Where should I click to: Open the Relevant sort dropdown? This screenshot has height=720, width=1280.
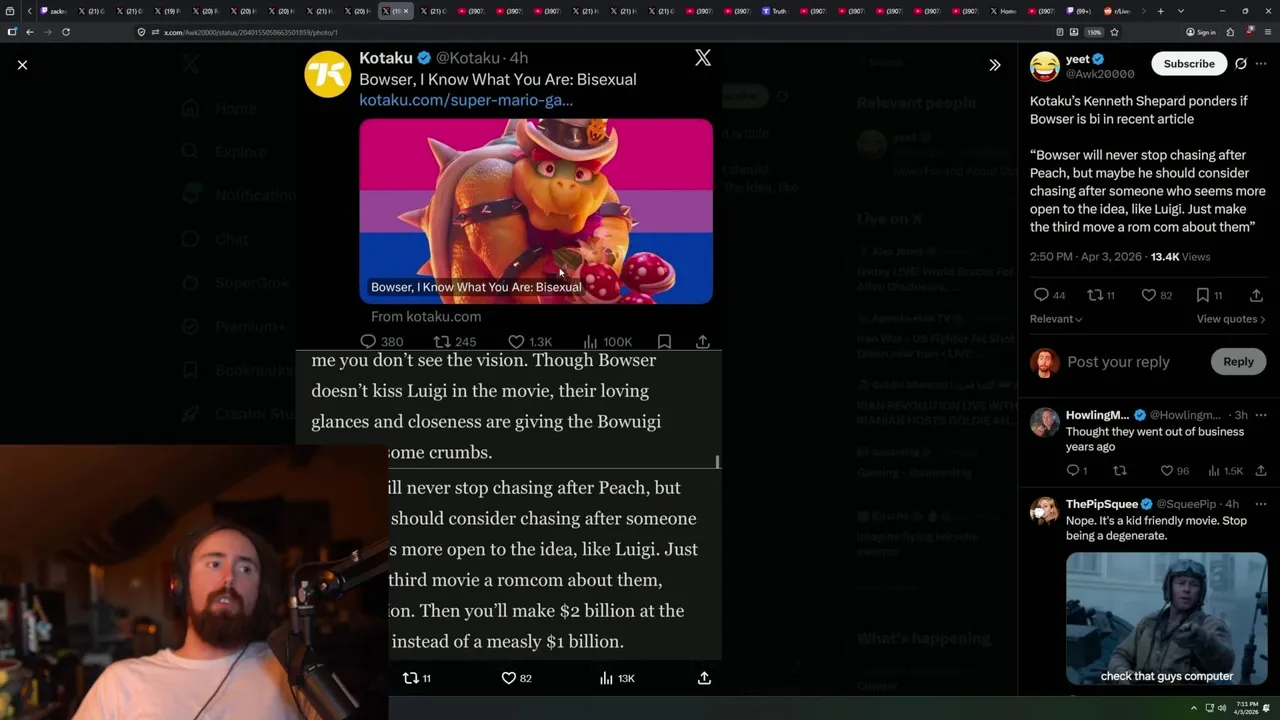(x=1056, y=319)
